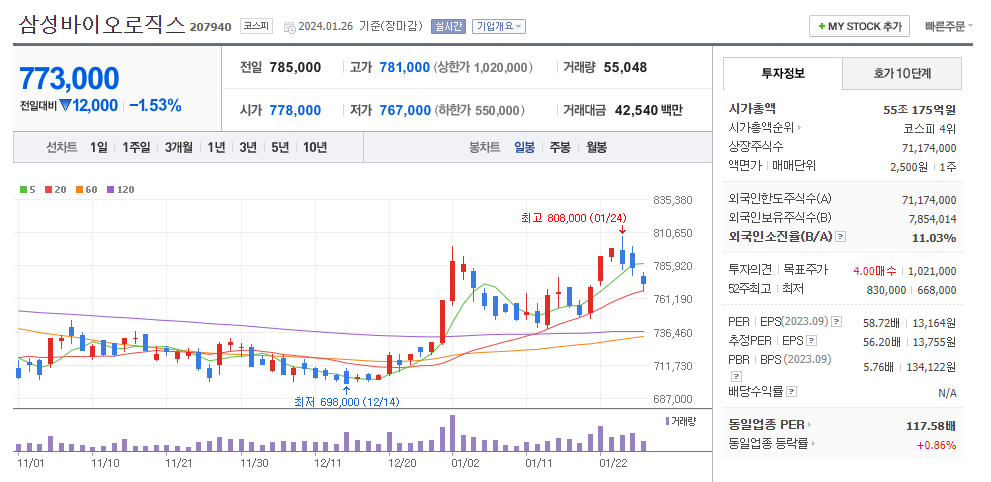
Task: Click the tallest volume bar near 01/02
Action: (452, 433)
